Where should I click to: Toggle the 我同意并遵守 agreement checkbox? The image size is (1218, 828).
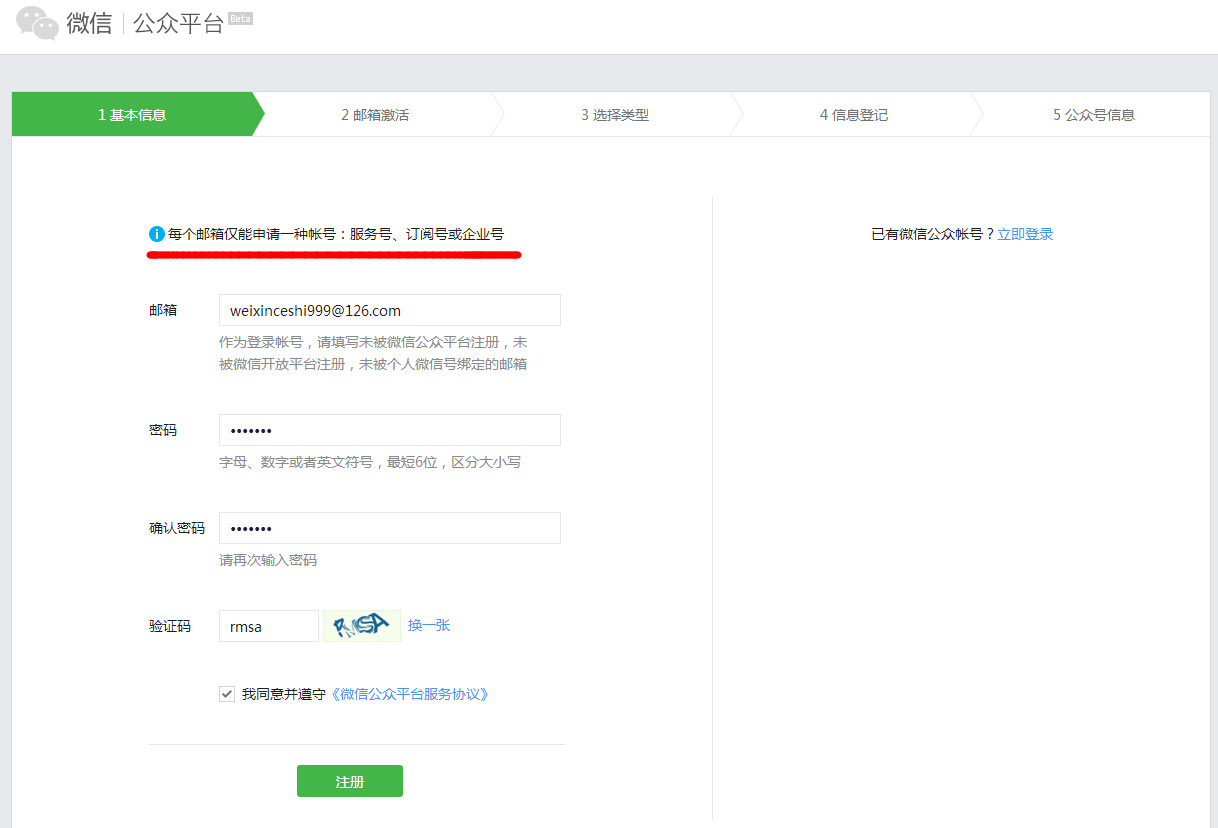(227, 694)
